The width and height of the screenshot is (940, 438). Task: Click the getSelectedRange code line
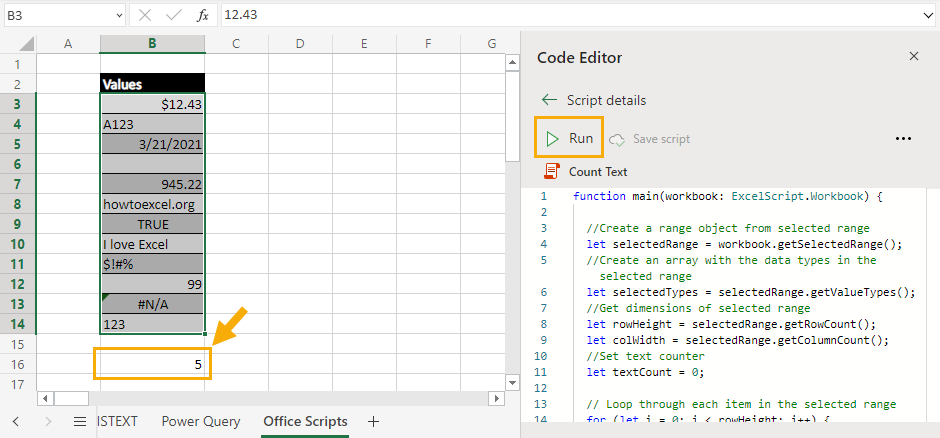(x=744, y=244)
